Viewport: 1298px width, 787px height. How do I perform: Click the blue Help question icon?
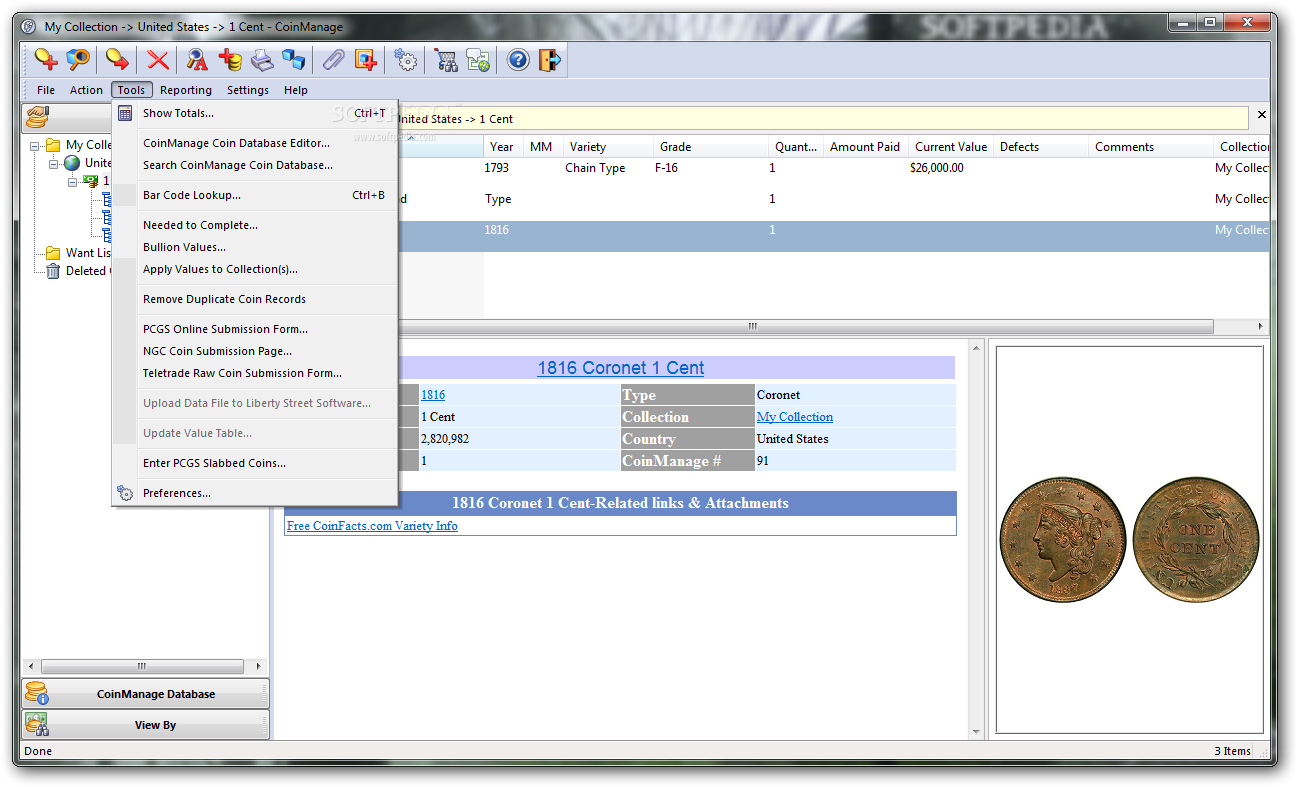pos(517,60)
